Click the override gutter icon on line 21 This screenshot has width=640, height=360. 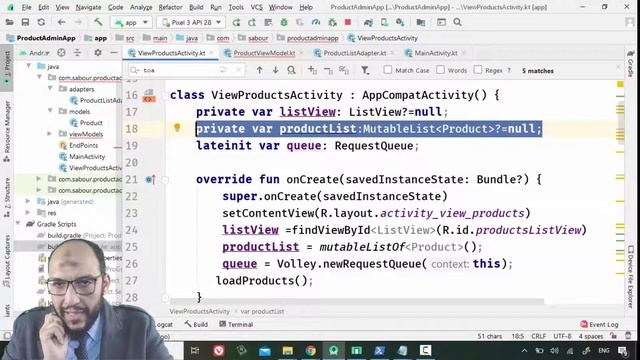[150, 179]
